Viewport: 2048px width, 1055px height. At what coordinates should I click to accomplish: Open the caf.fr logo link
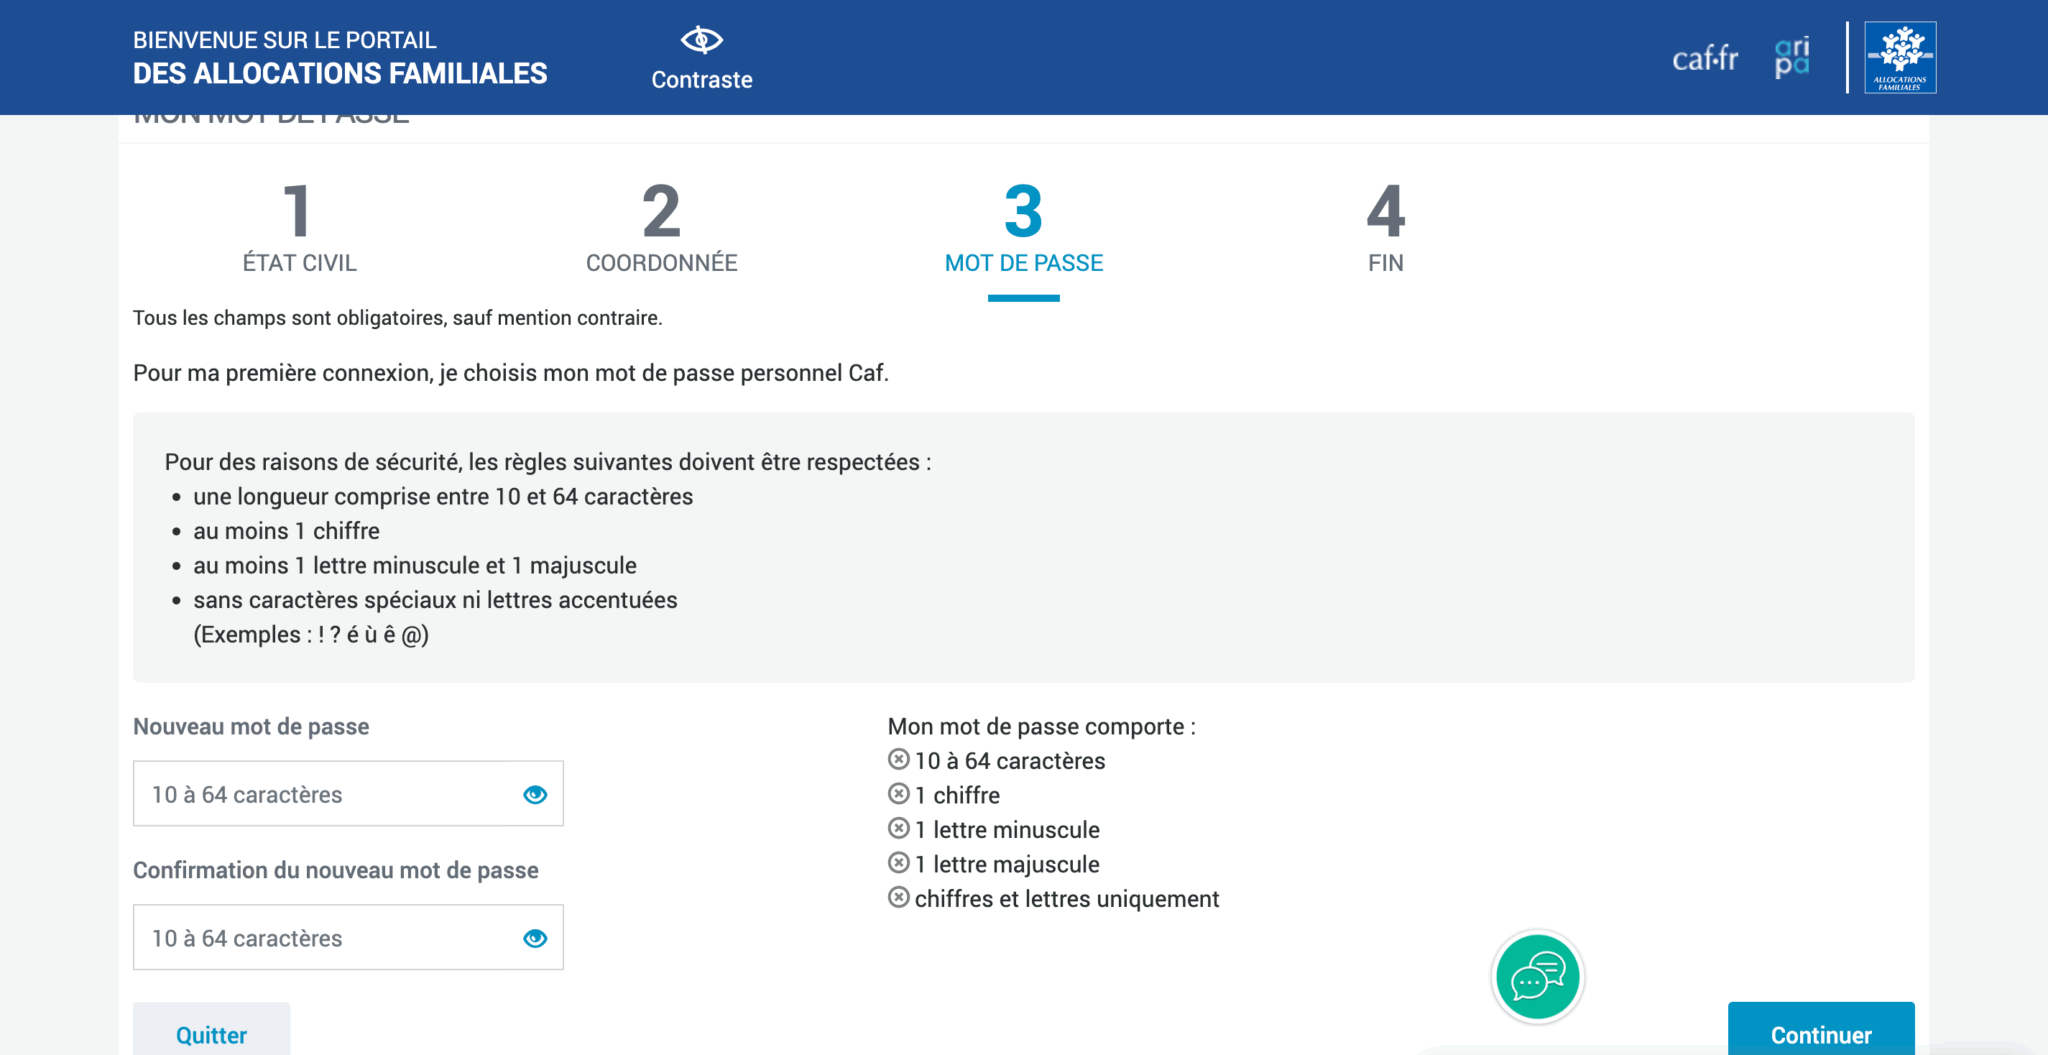[x=1705, y=59]
